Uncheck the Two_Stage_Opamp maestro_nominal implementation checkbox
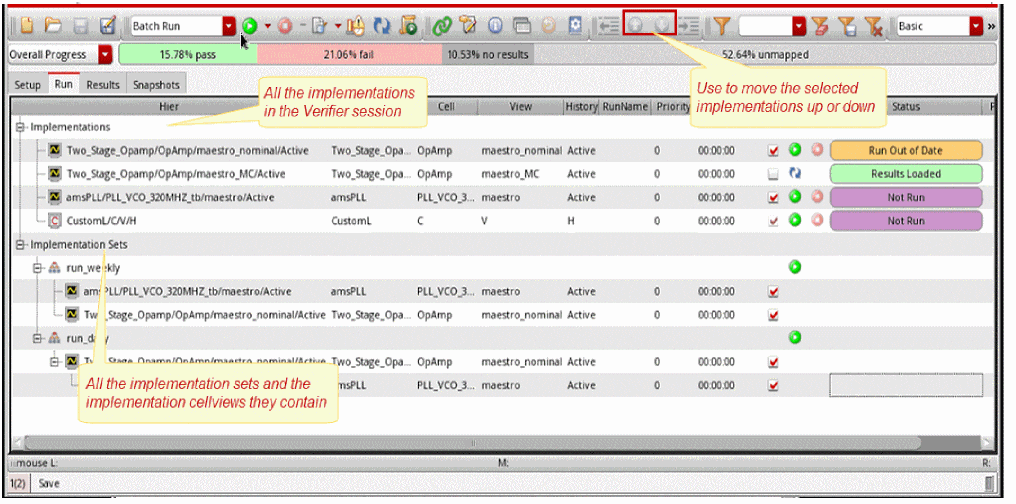 coord(773,151)
